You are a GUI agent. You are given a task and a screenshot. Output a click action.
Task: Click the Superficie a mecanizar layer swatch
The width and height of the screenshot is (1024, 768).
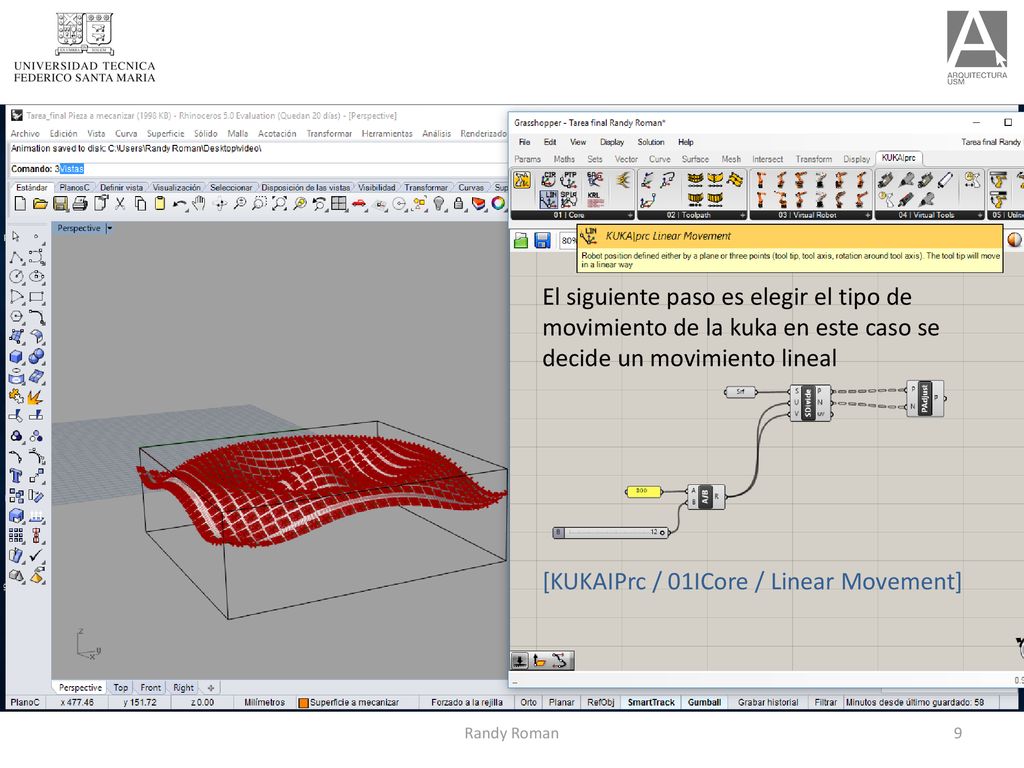tap(303, 703)
